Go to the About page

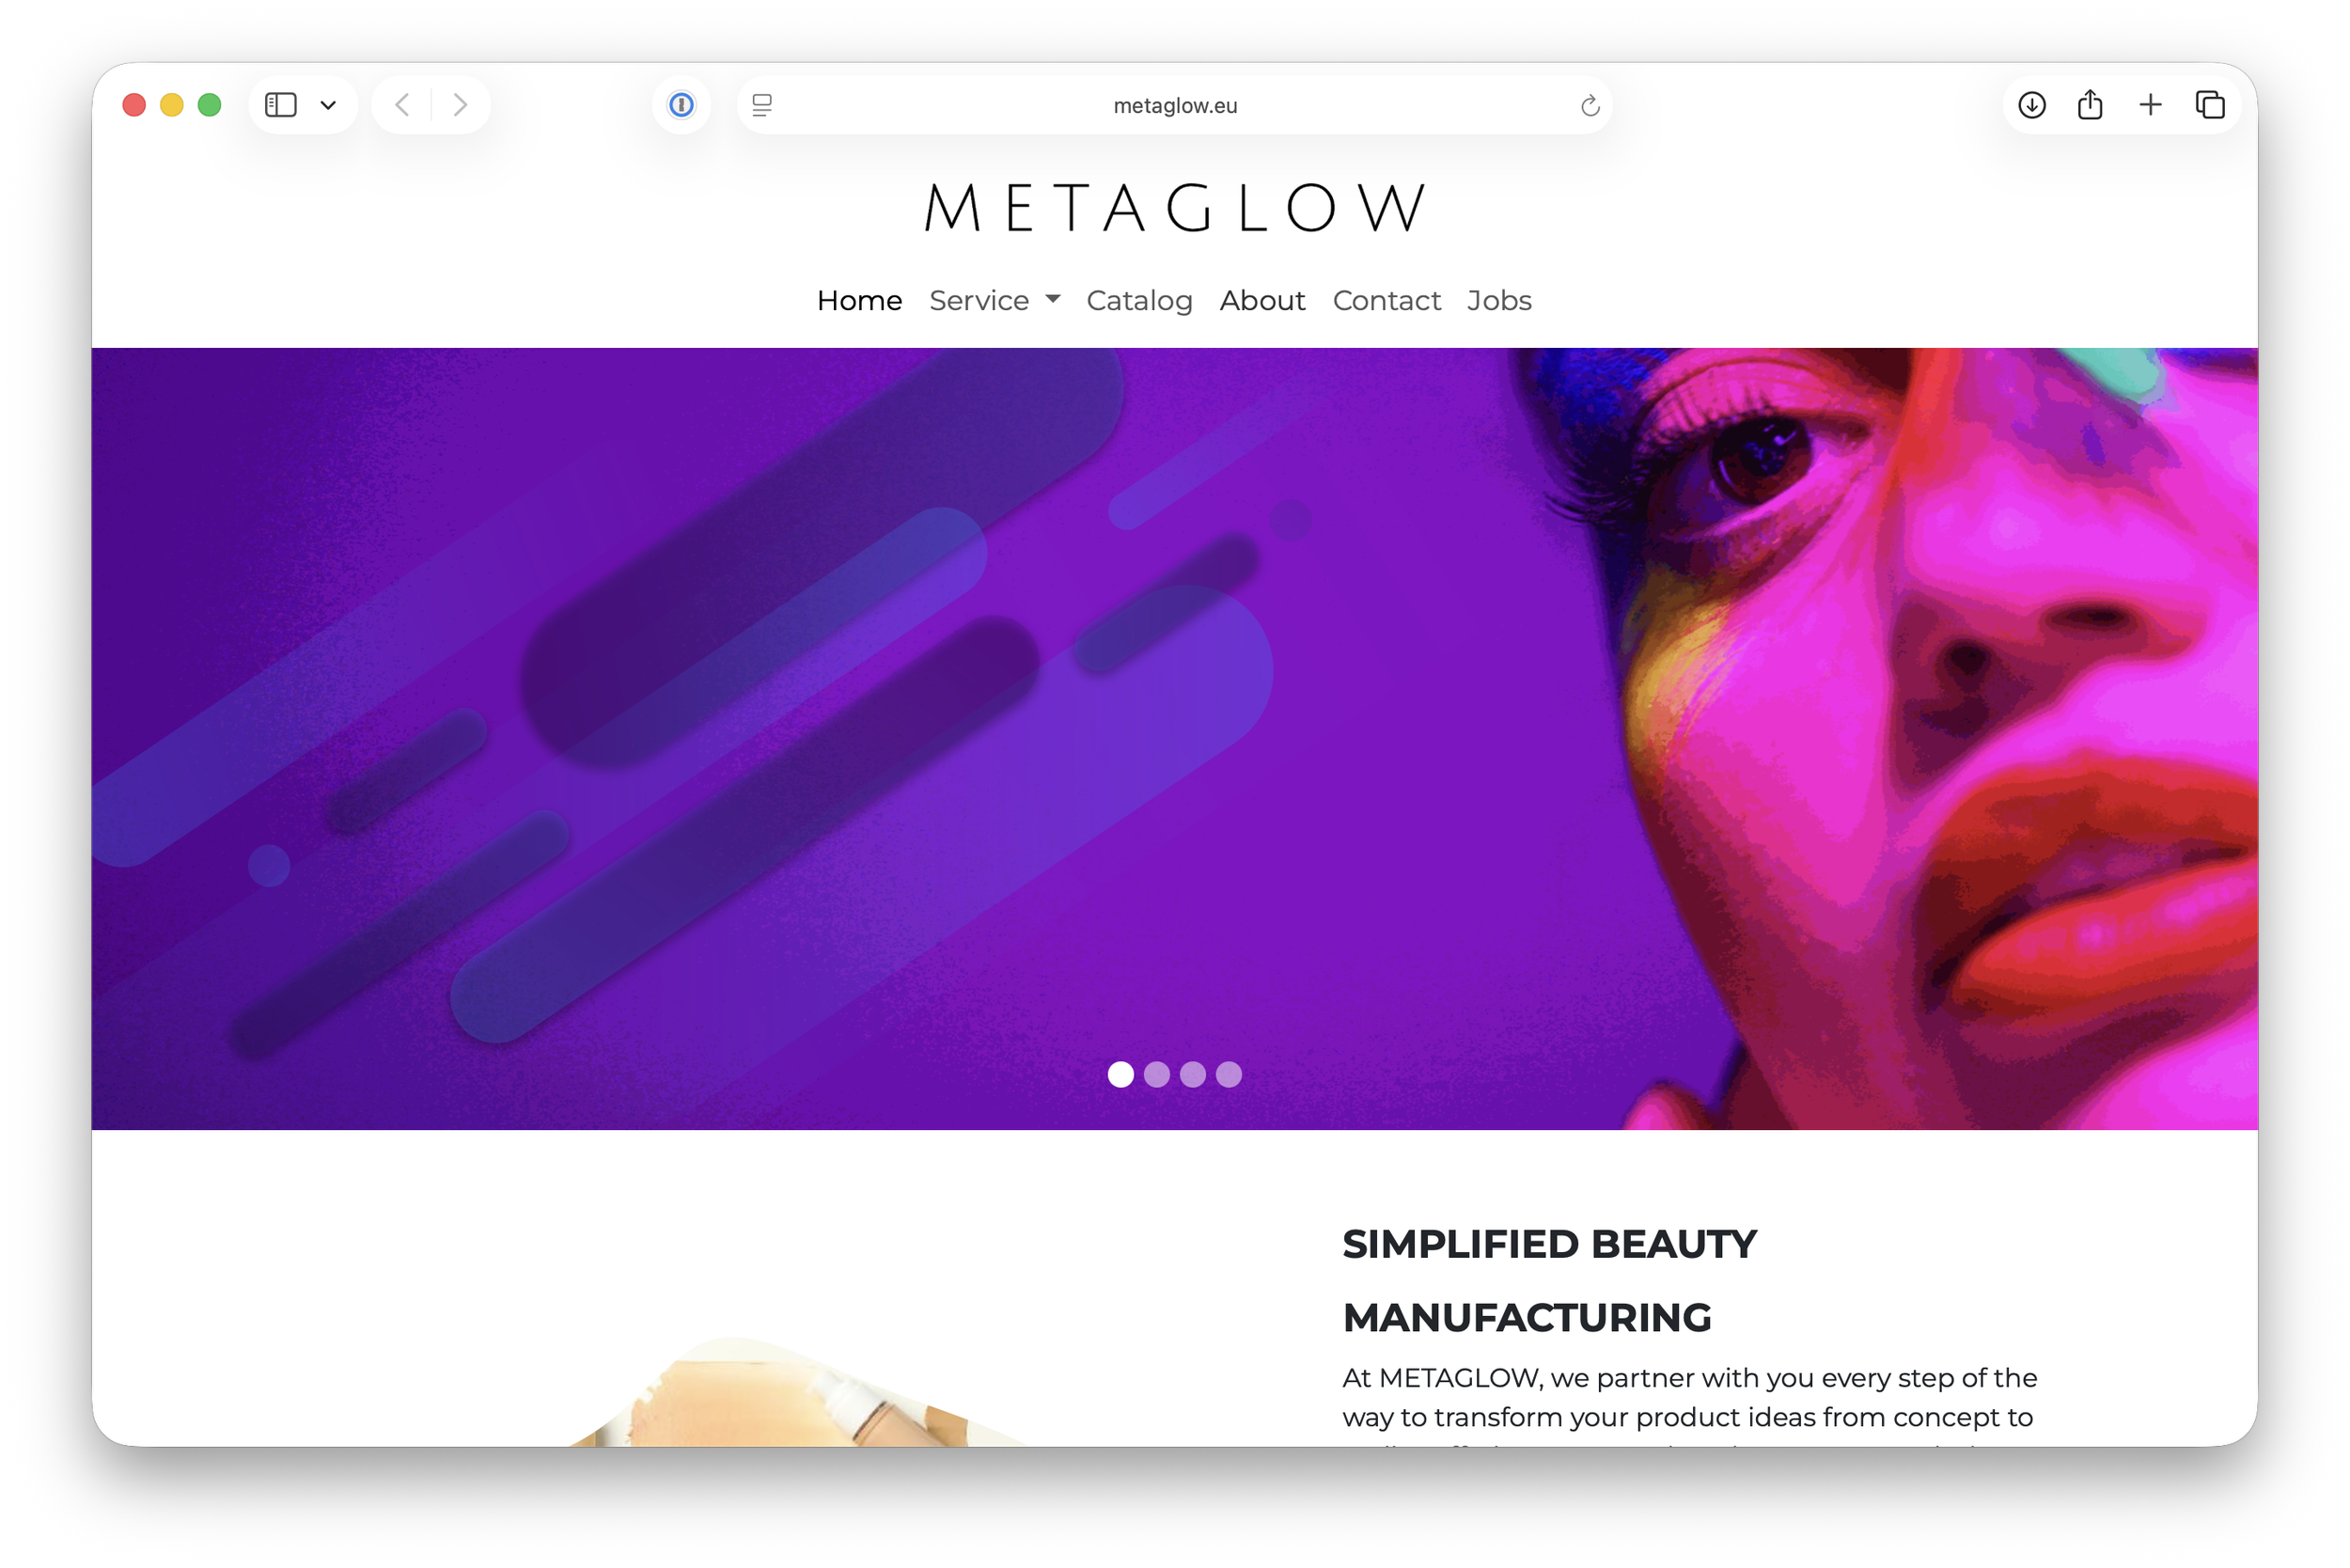1262,300
